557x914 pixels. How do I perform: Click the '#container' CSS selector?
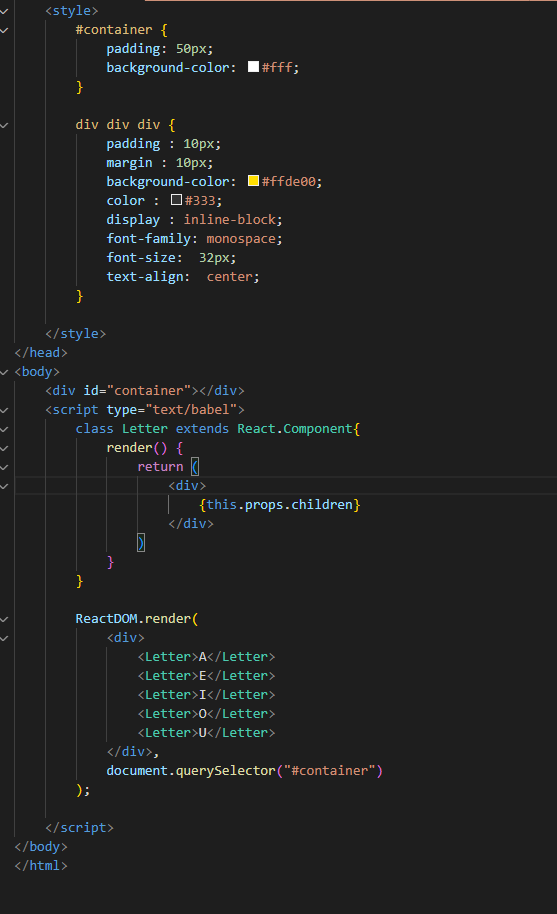[114, 30]
